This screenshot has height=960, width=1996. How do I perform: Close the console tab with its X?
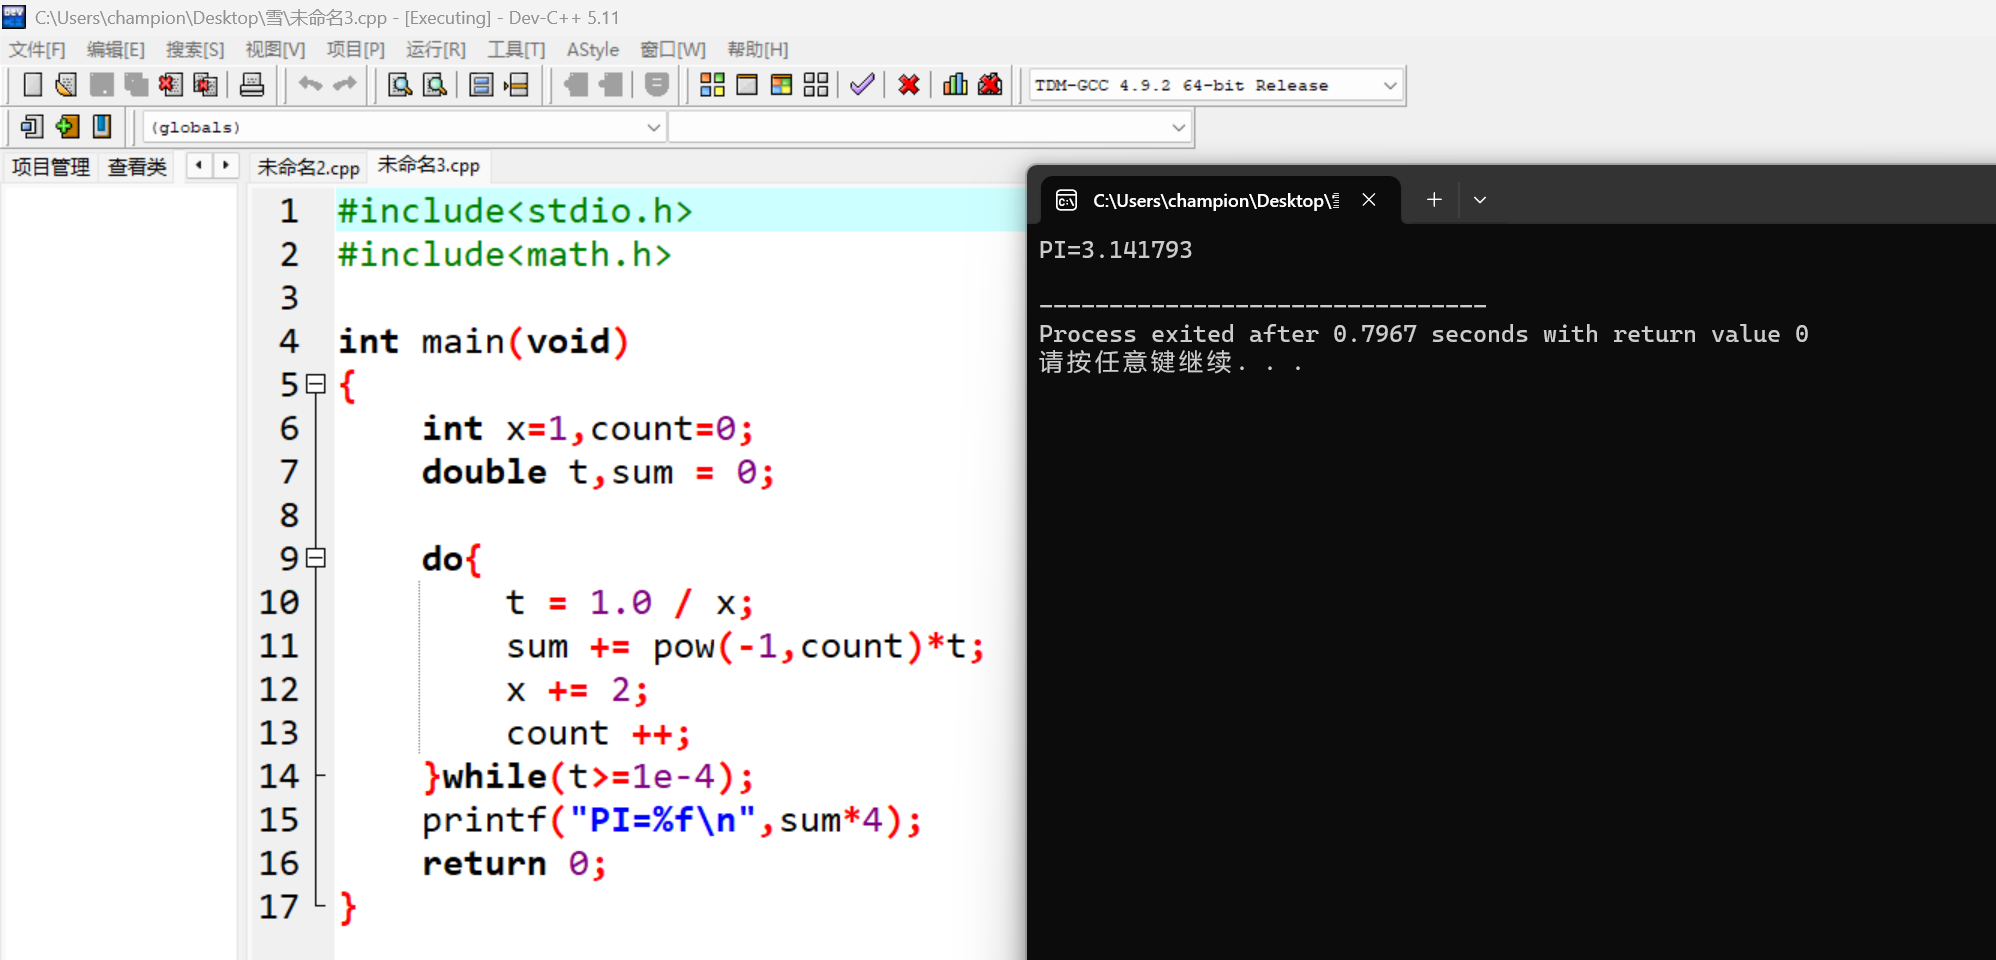[1369, 200]
